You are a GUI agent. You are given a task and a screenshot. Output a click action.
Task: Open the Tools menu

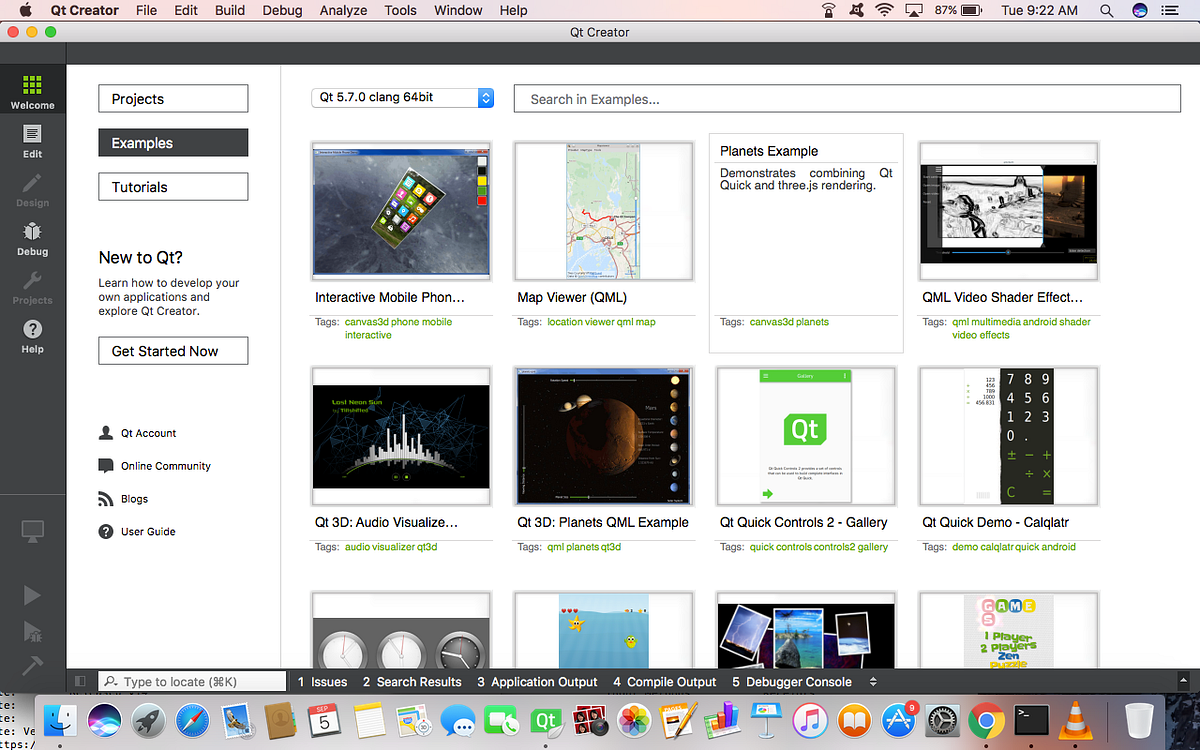point(400,10)
